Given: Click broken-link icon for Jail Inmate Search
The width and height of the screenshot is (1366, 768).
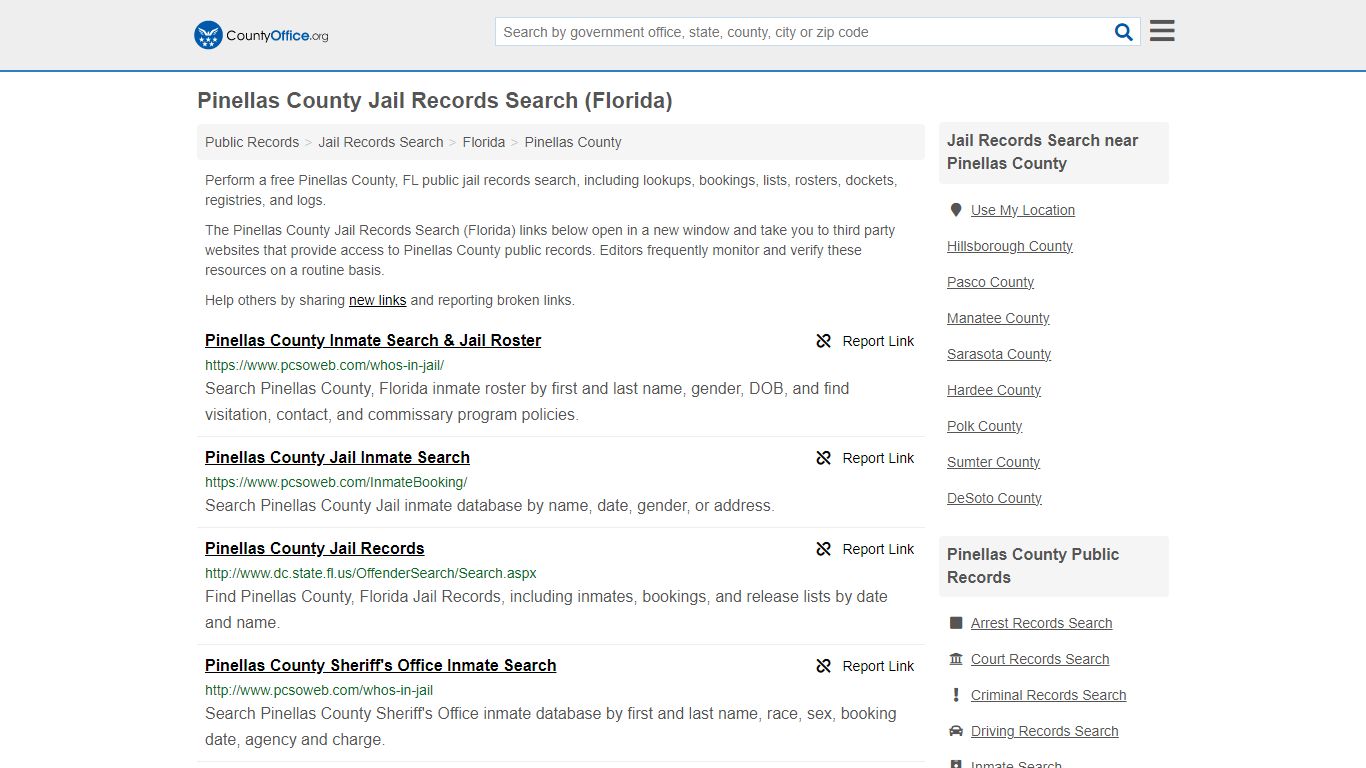Looking at the screenshot, I should click(824, 458).
